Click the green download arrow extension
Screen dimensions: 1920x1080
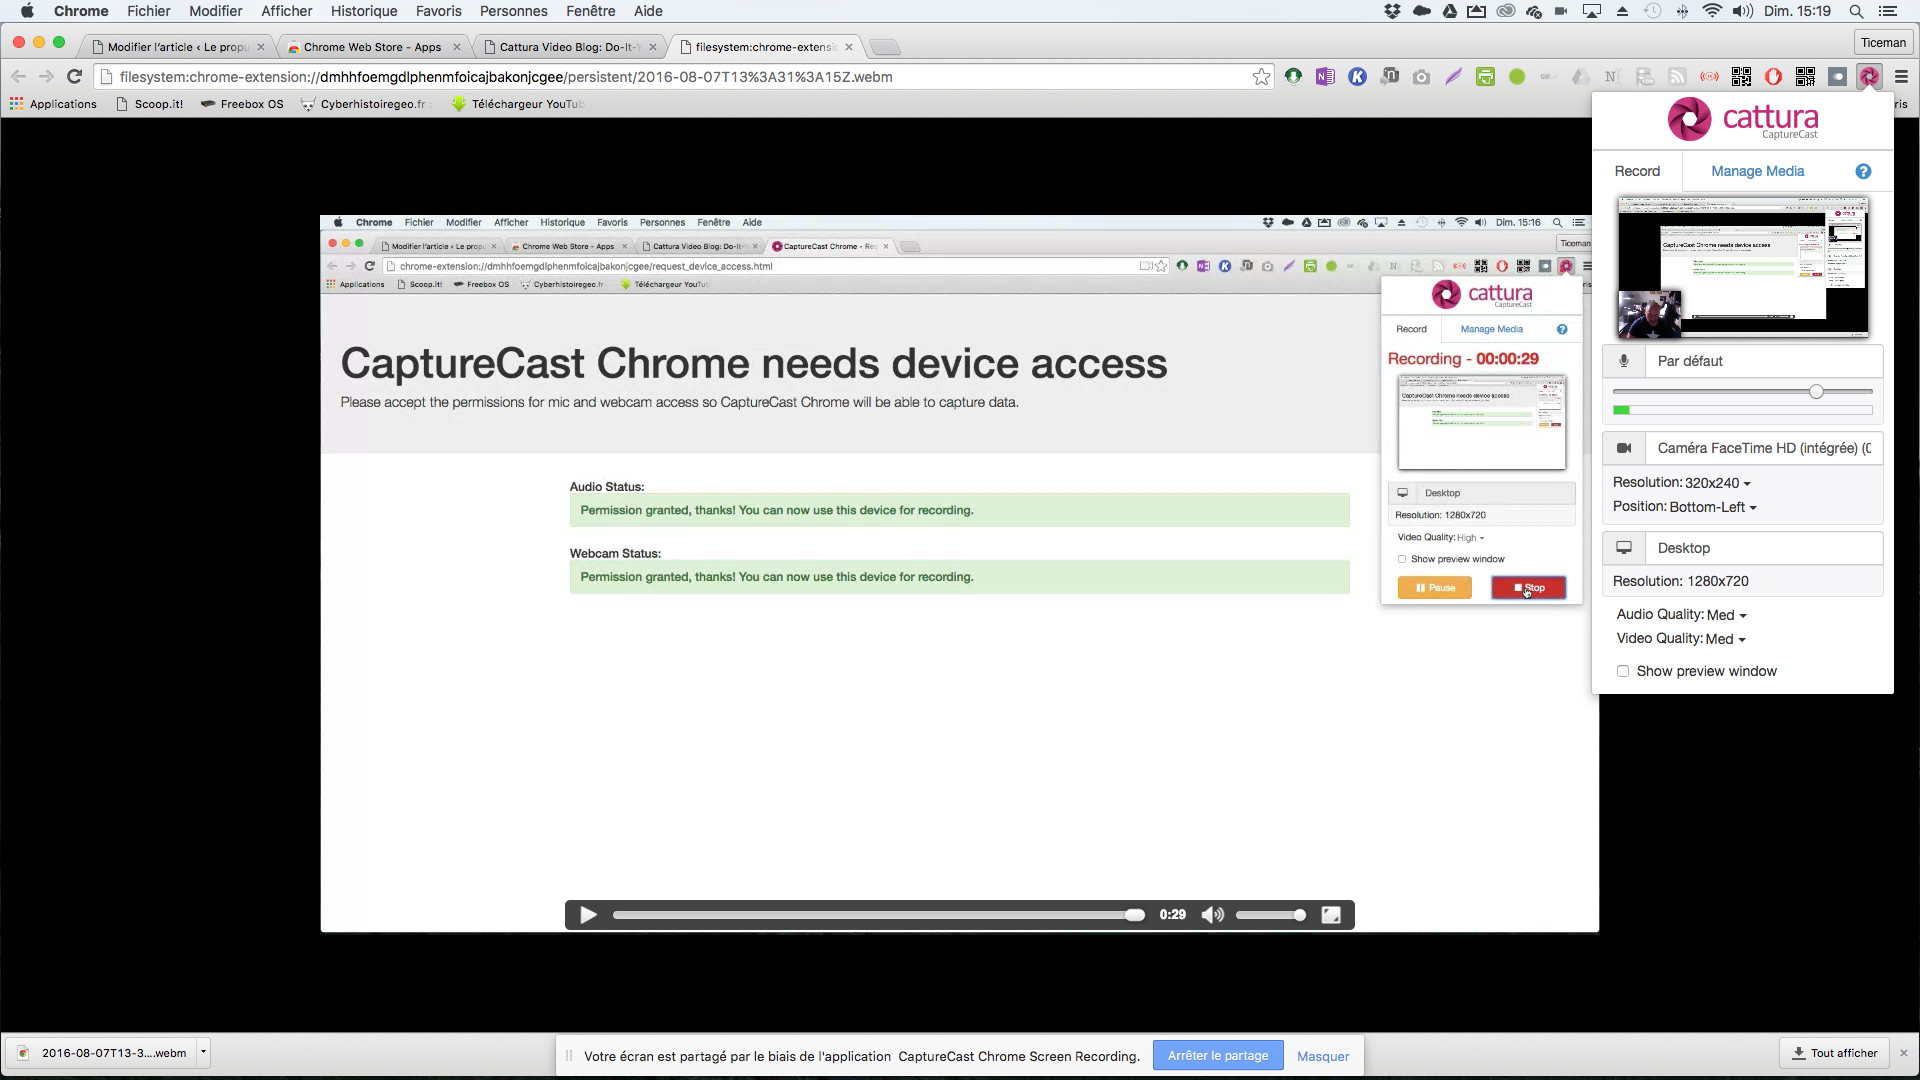tap(1293, 77)
